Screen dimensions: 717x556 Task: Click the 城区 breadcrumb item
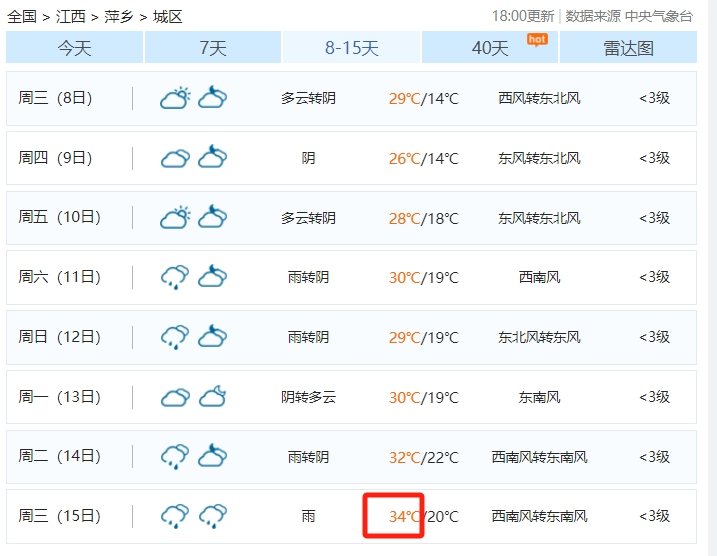tap(167, 17)
